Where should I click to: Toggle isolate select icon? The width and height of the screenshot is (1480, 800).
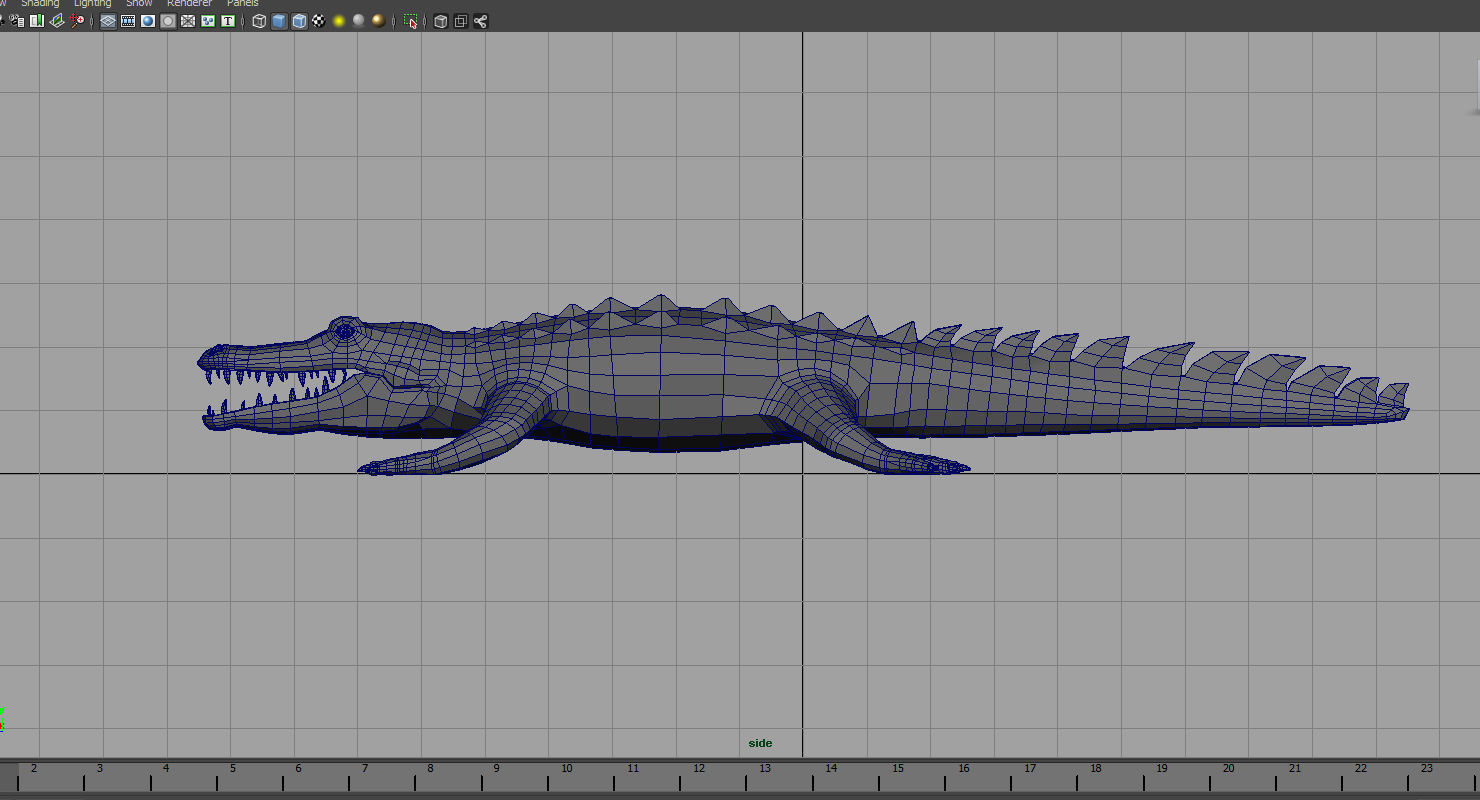tap(411, 21)
